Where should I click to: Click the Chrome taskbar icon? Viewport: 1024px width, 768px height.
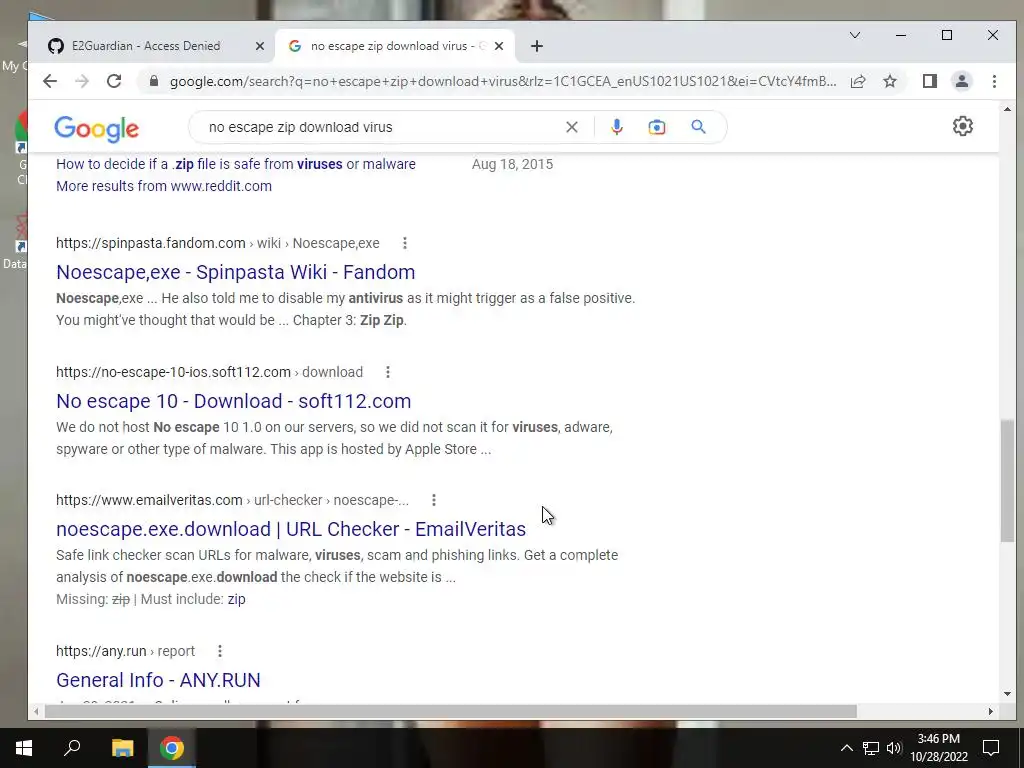(172, 748)
